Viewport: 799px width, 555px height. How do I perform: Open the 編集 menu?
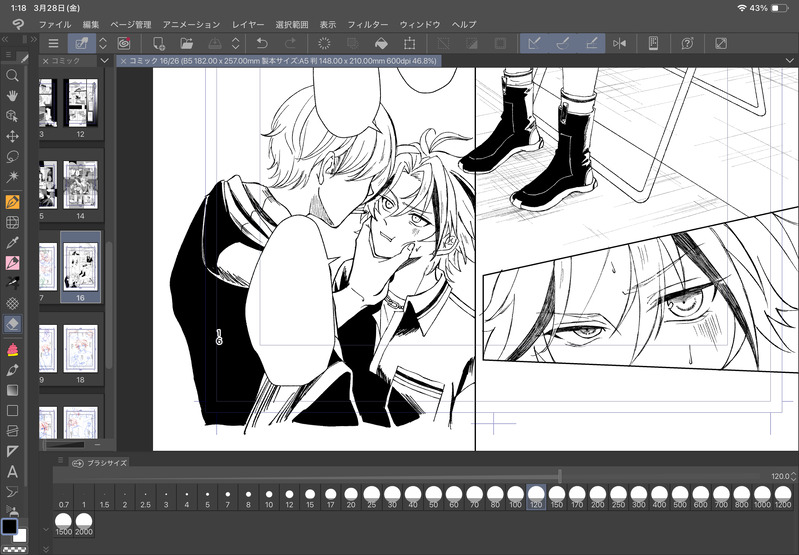(x=91, y=24)
